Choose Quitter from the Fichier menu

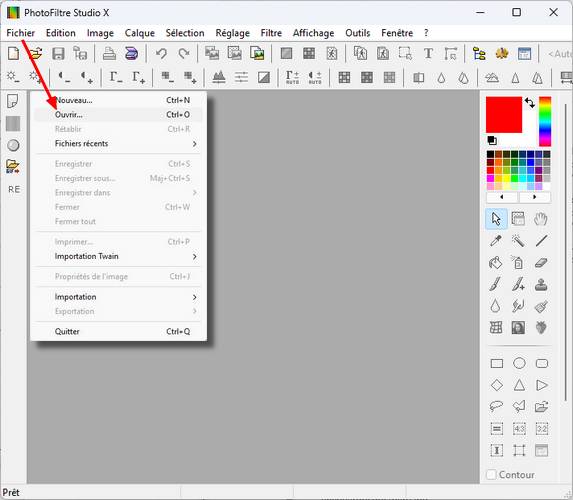tap(118, 332)
